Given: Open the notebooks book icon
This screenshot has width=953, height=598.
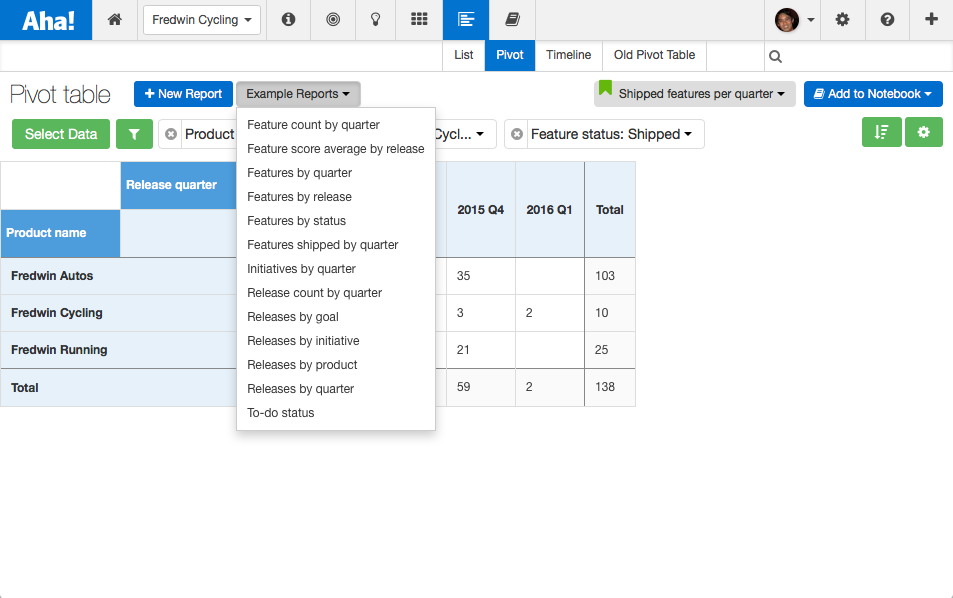Looking at the screenshot, I should pos(512,20).
